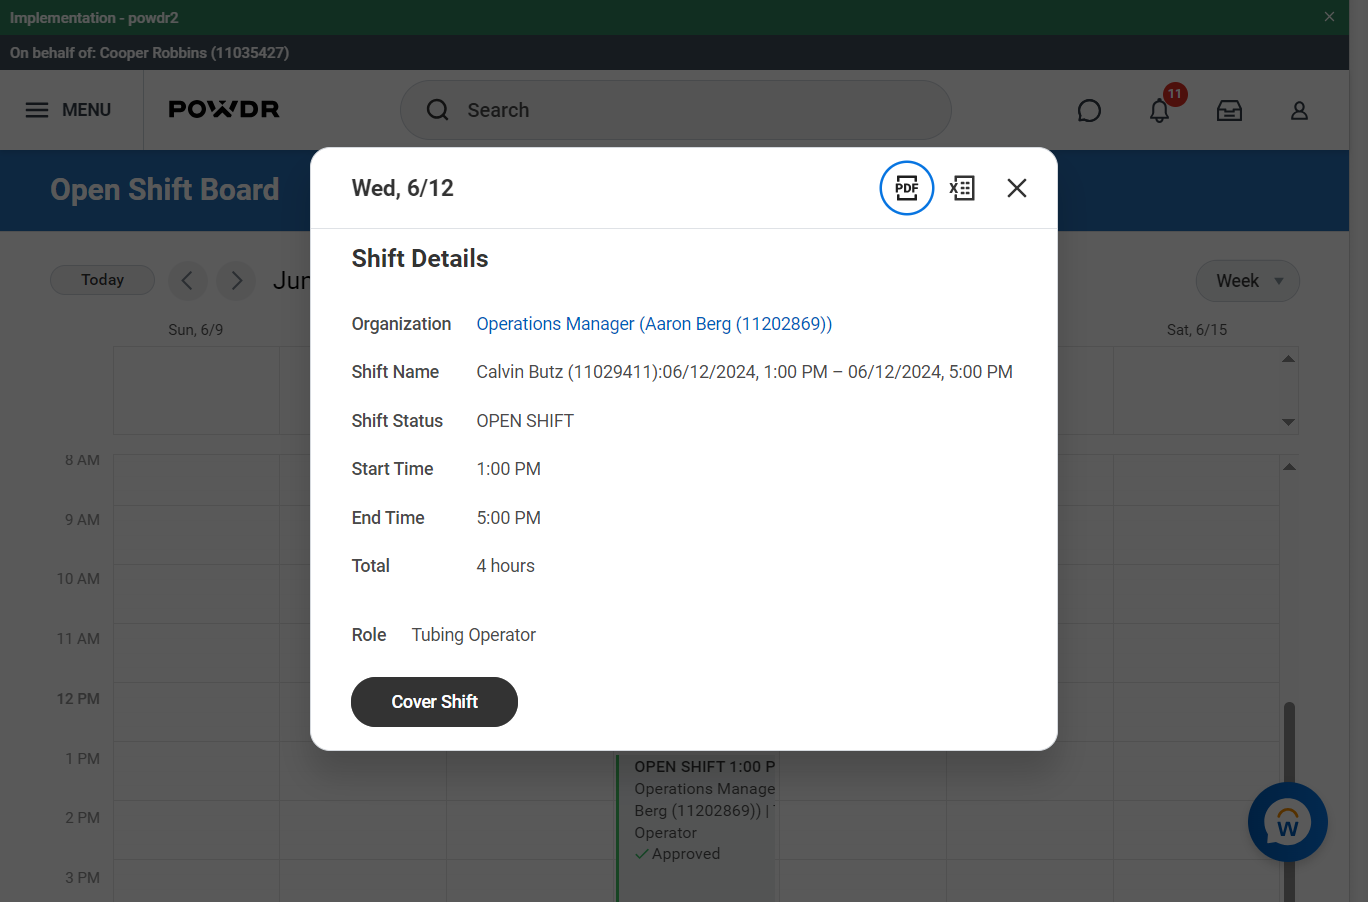Click the POWDR logo
Image resolution: width=1368 pixels, height=902 pixels.
click(224, 109)
